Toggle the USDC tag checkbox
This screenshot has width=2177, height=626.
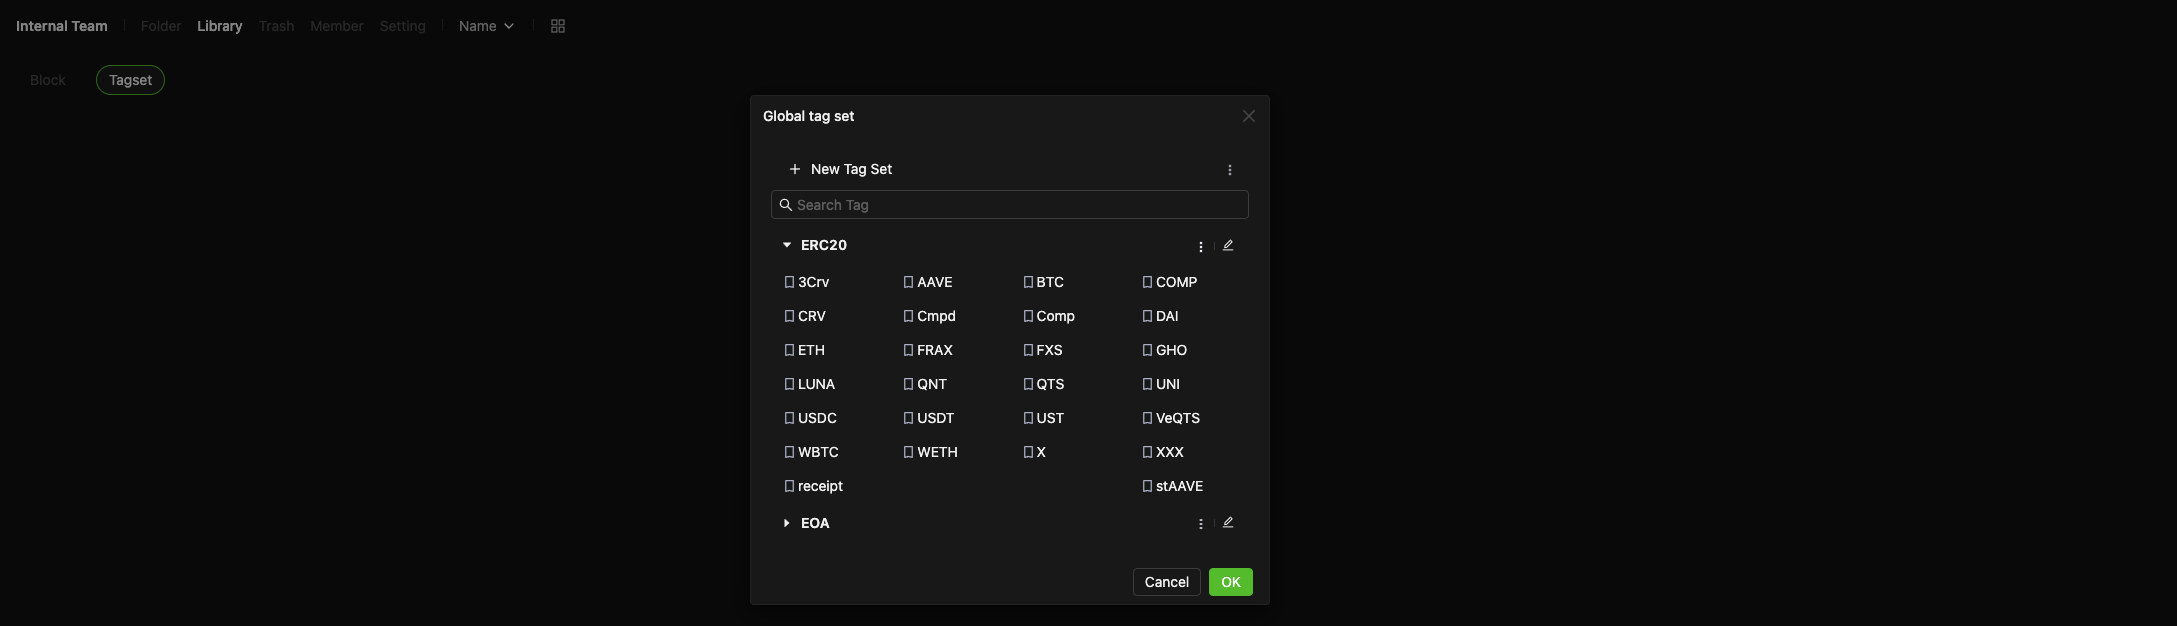[789, 419]
